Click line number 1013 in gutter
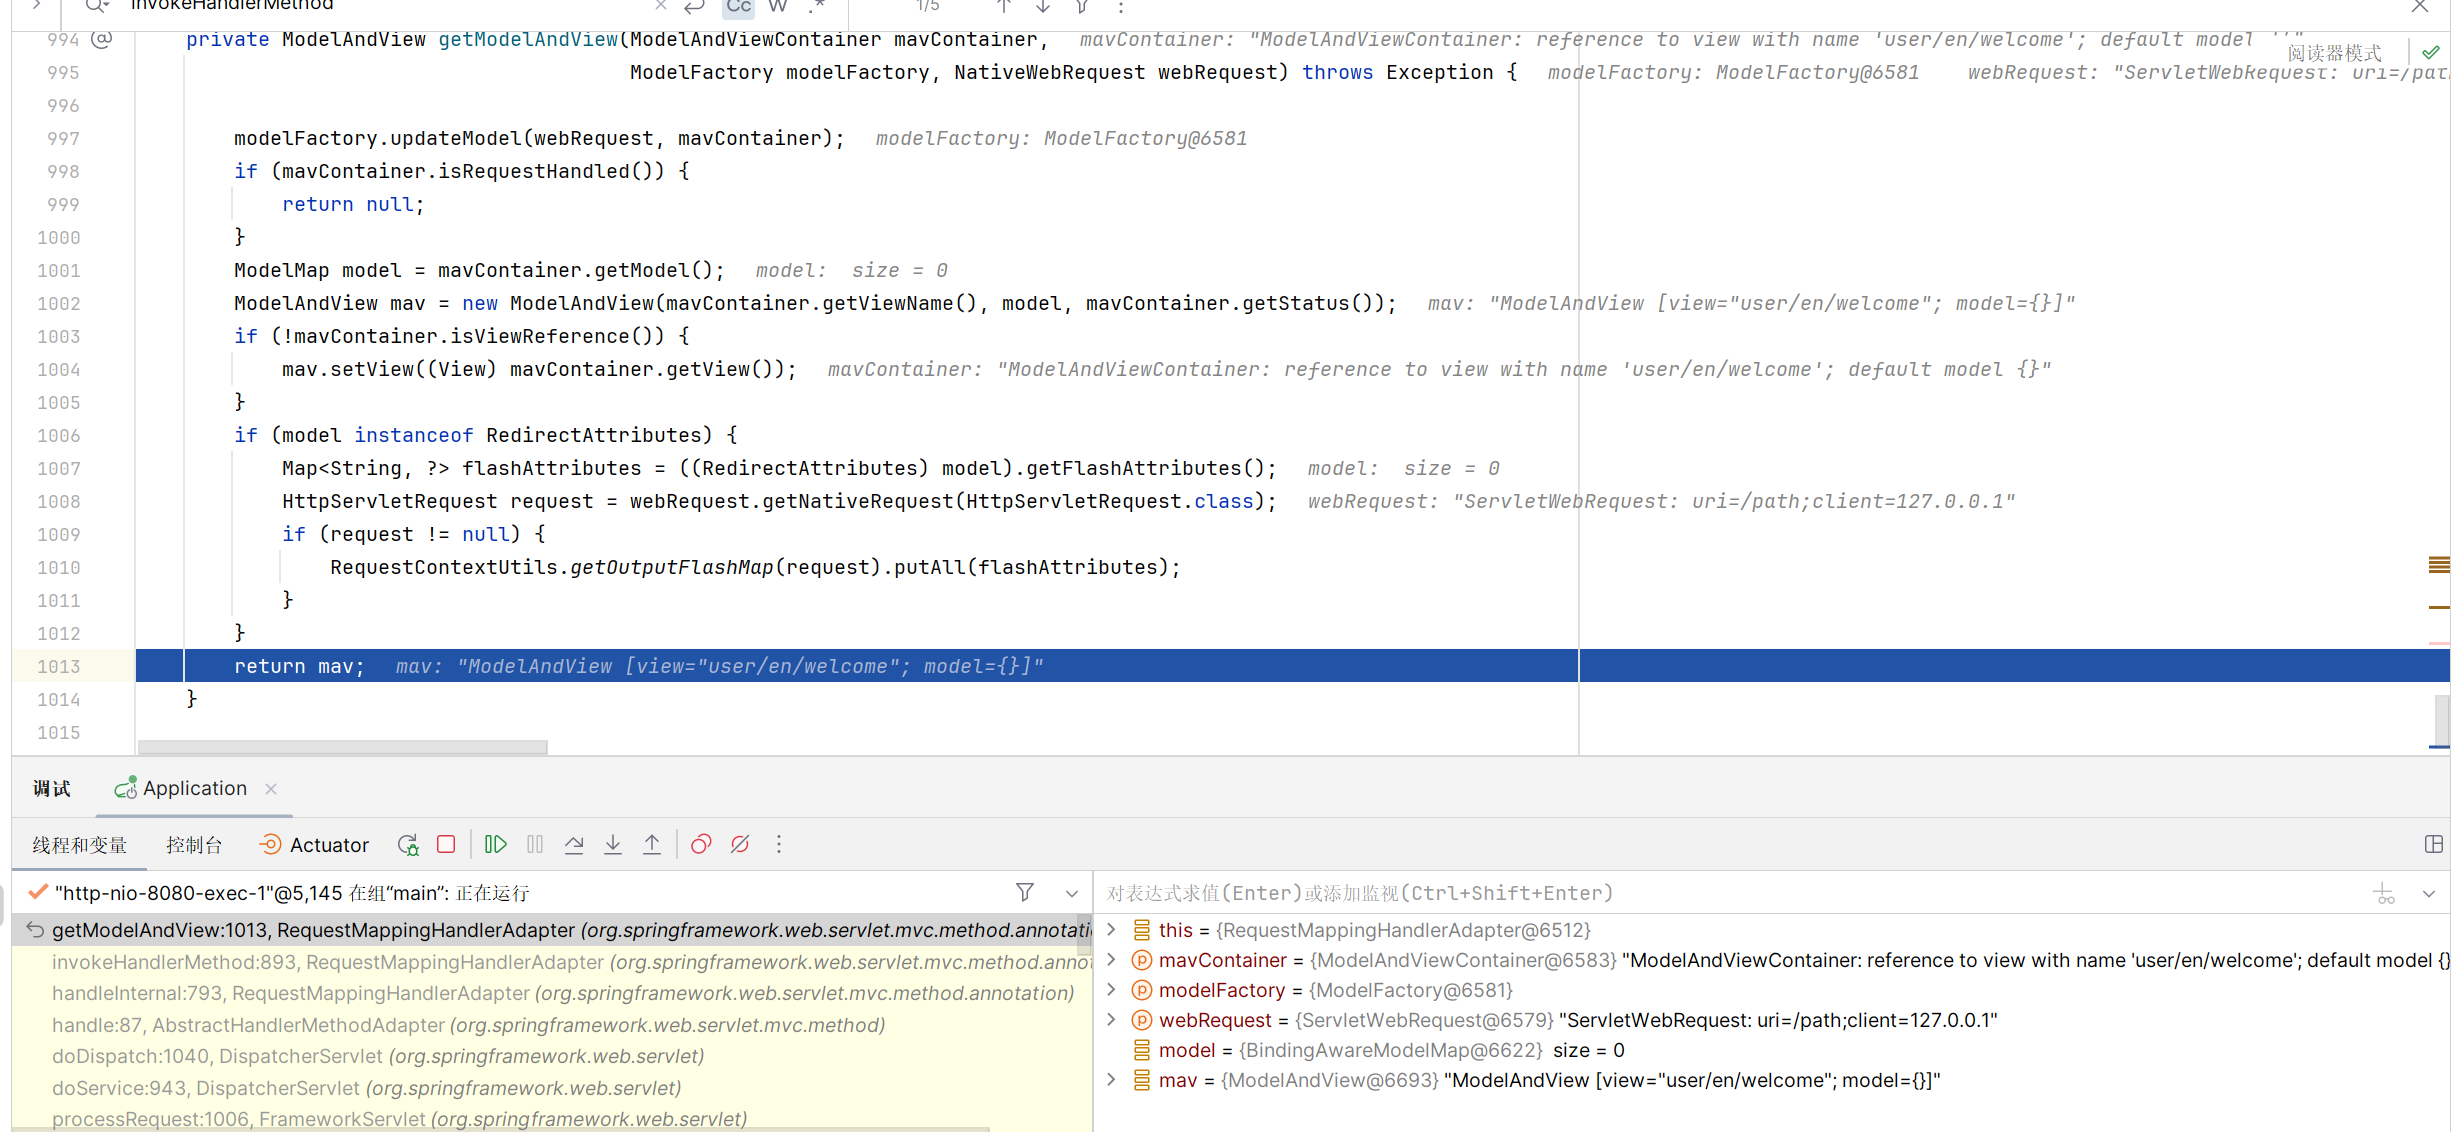The width and height of the screenshot is (2455, 1132). click(x=58, y=666)
